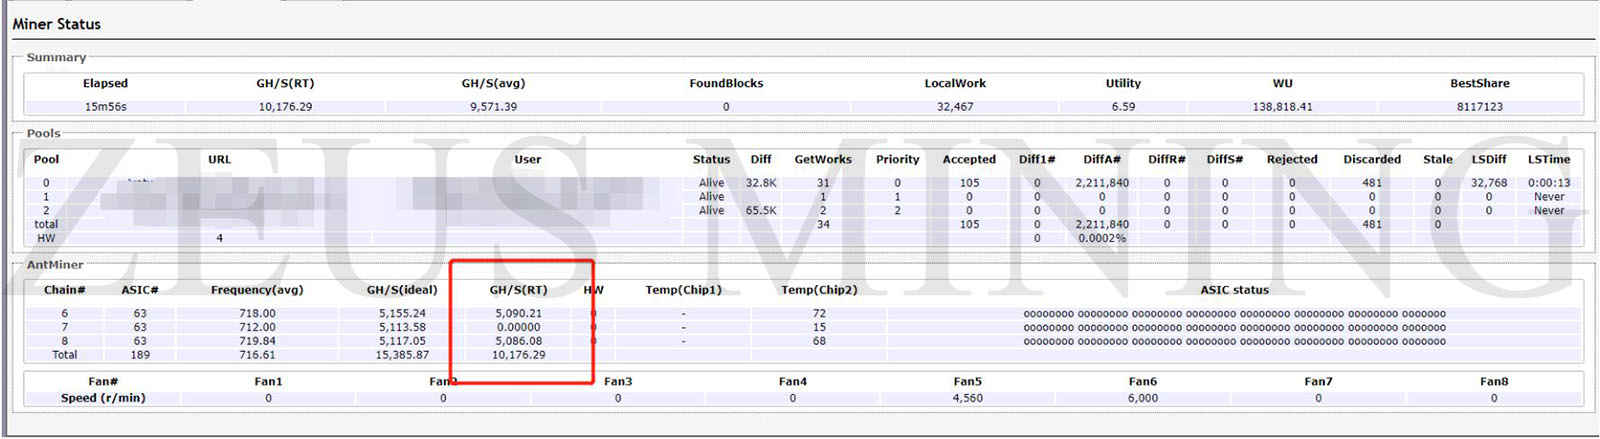The image size is (1600, 439).
Task: Select chain 7 ideal hashrate 5,113.58
Action: tap(402, 327)
